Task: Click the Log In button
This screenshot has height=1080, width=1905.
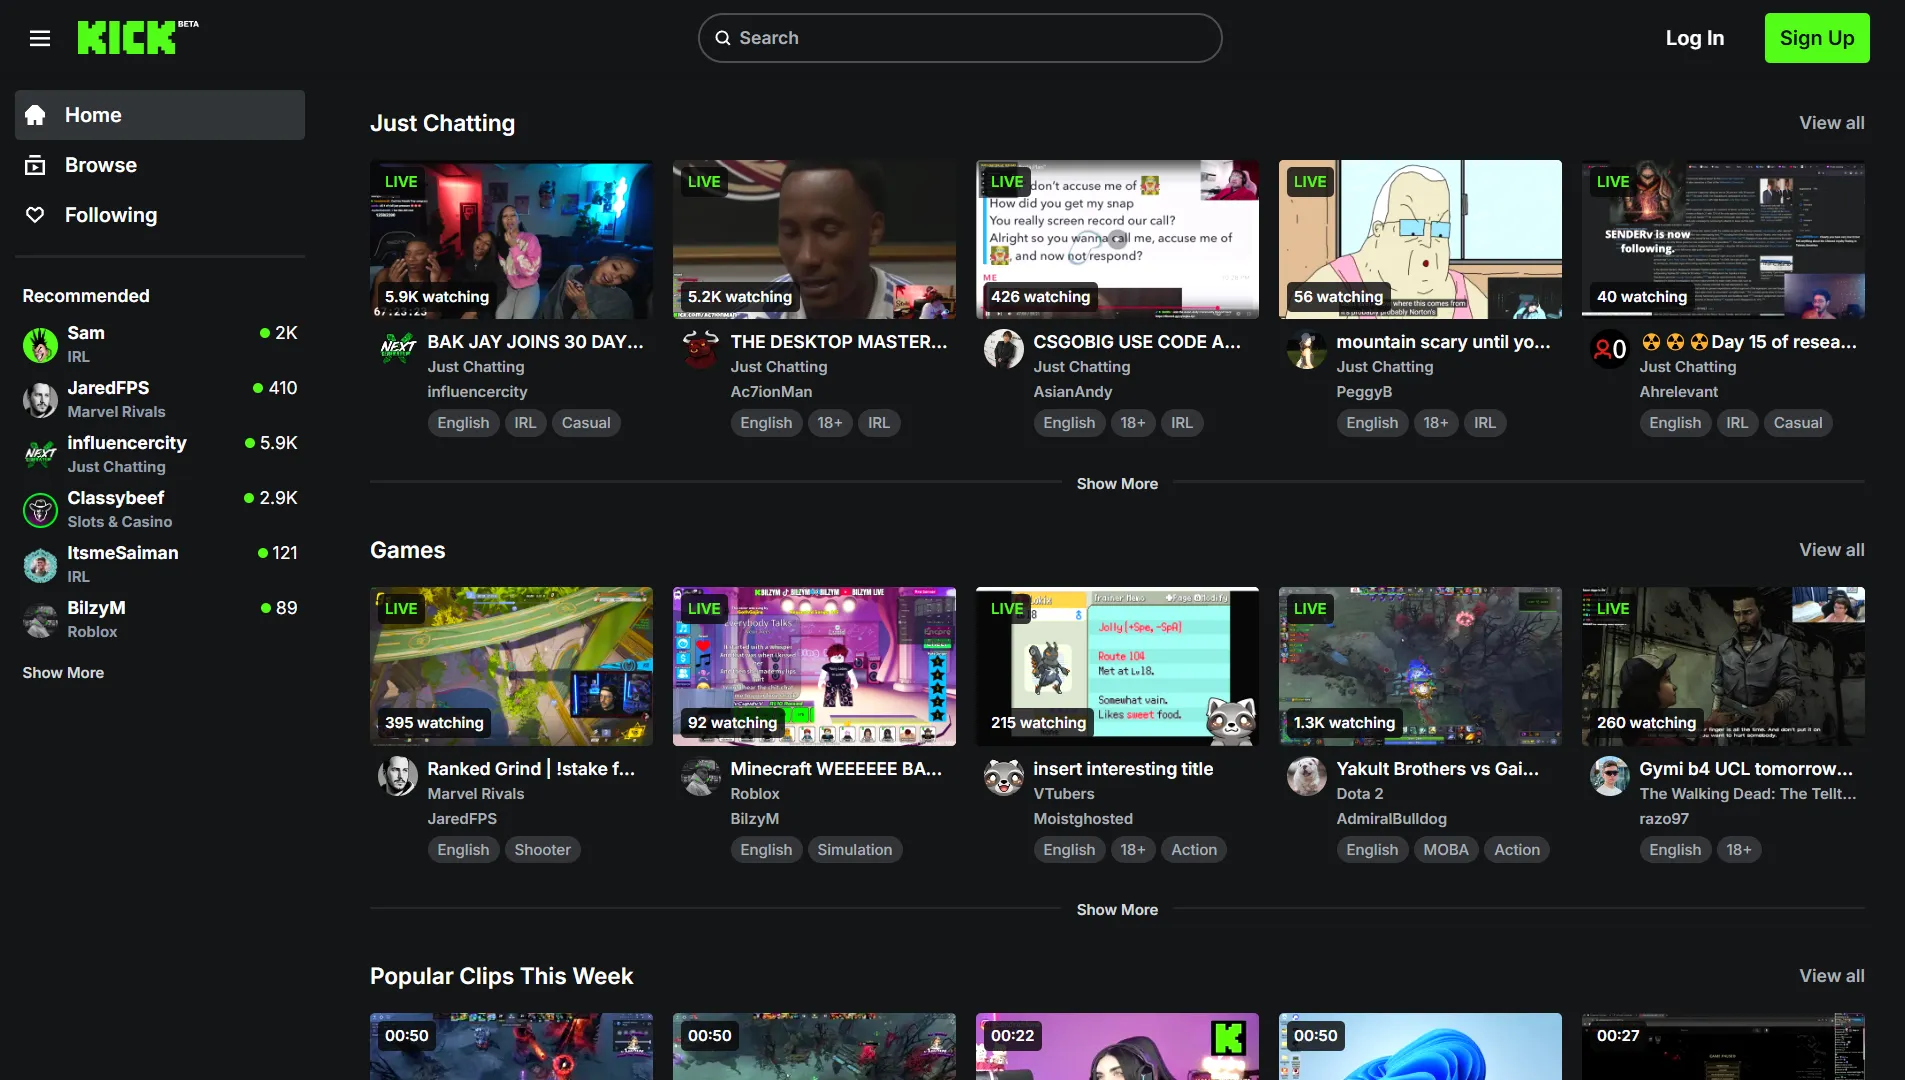Action: pos(1694,38)
